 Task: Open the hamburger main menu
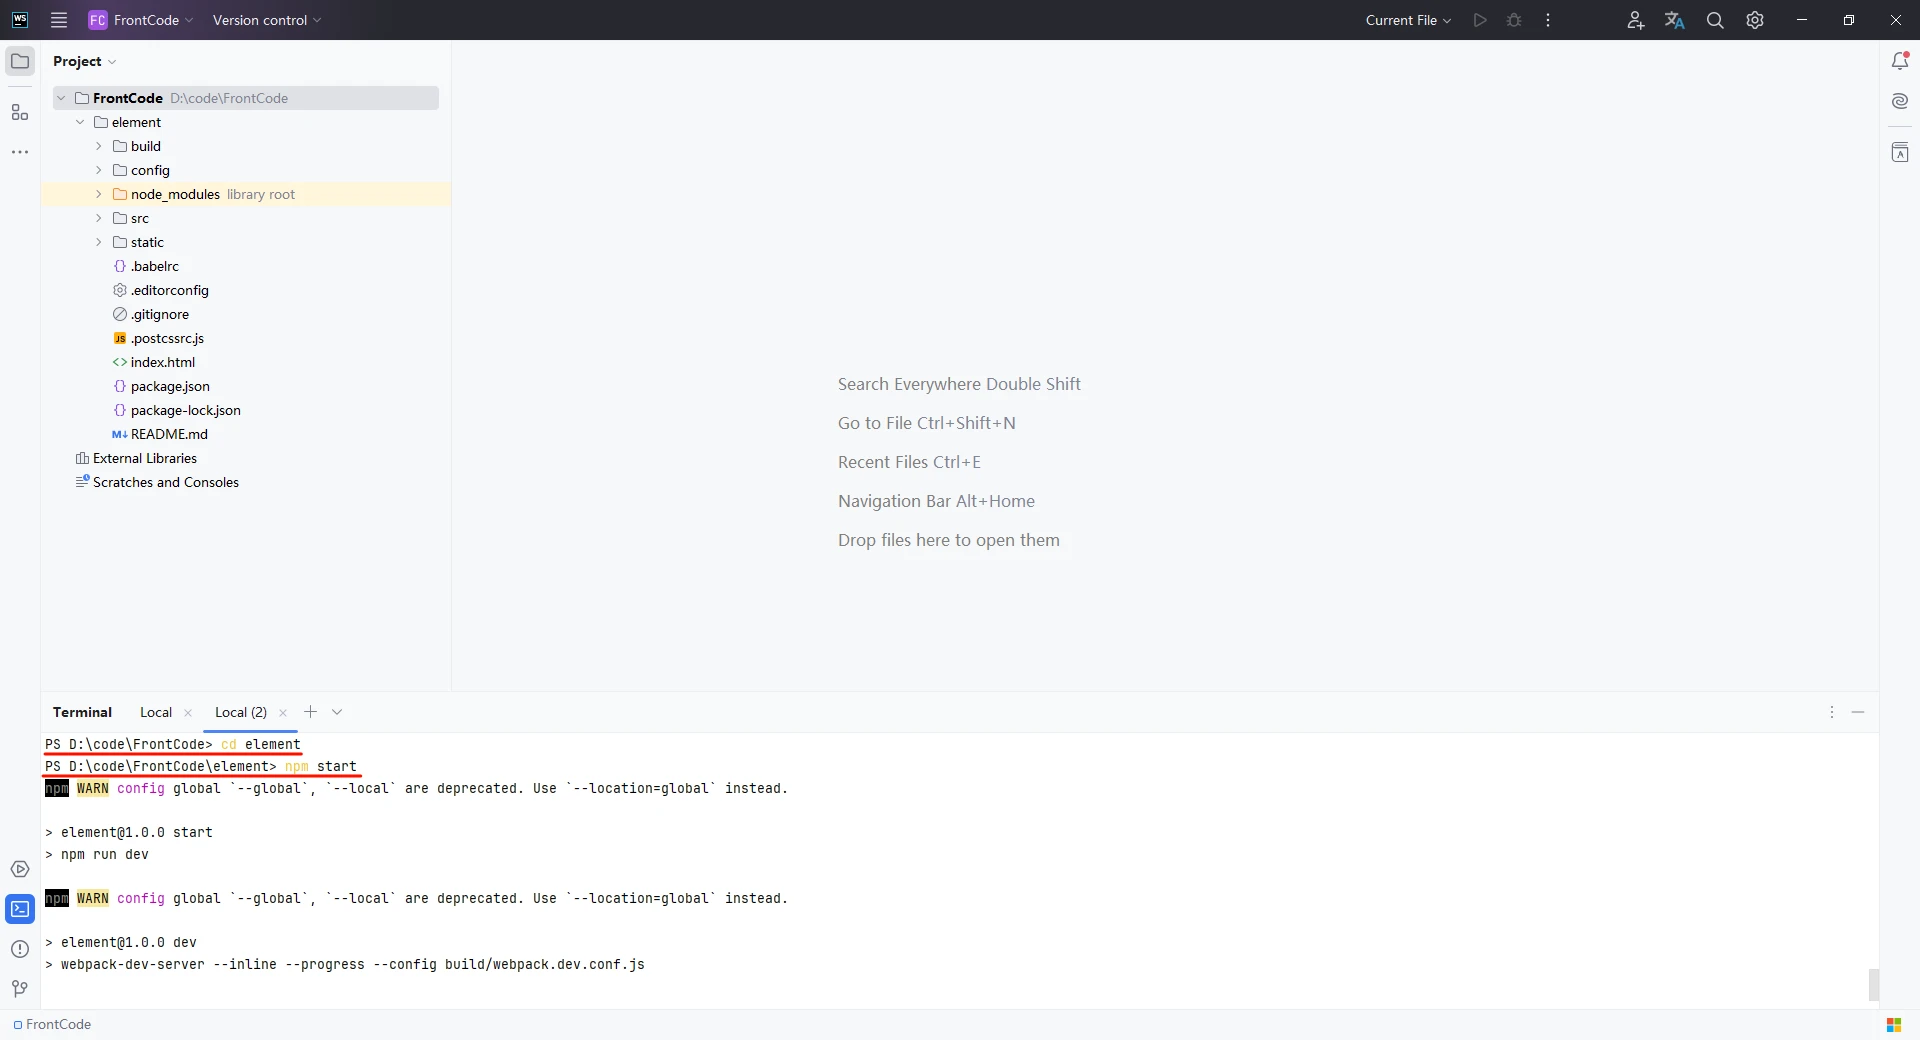59,20
